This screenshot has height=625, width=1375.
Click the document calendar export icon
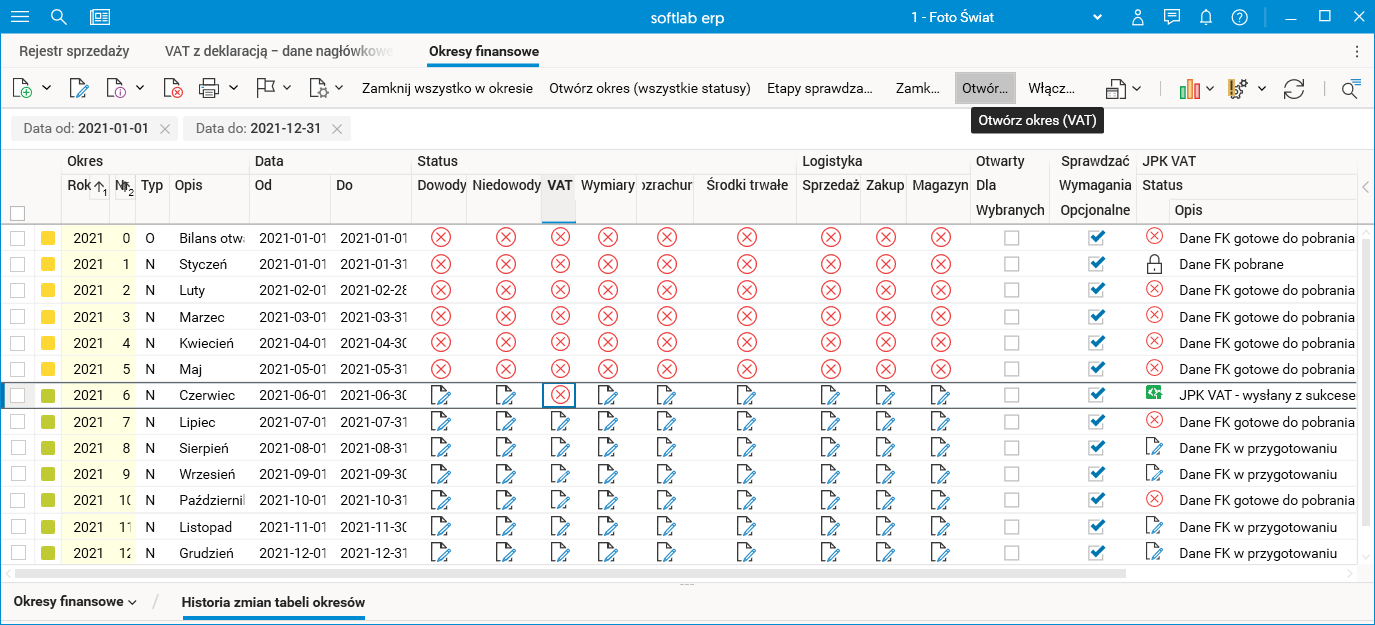[x=1116, y=88]
